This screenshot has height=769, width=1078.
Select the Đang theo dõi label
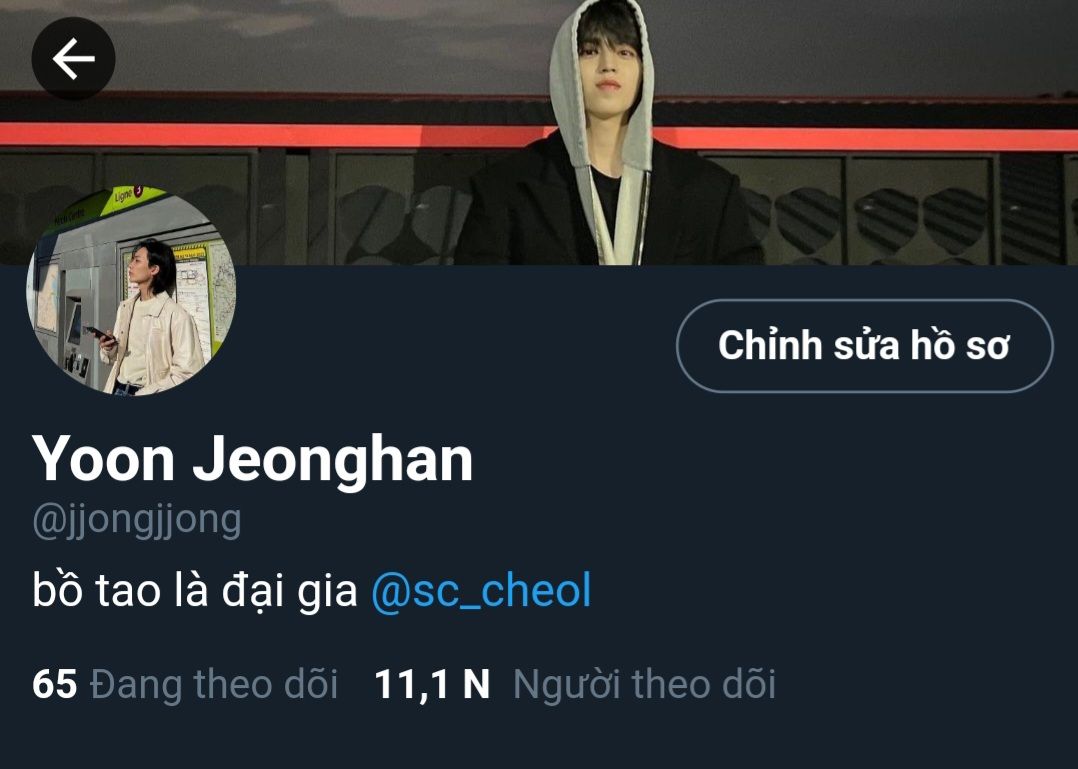pyautogui.click(x=214, y=685)
